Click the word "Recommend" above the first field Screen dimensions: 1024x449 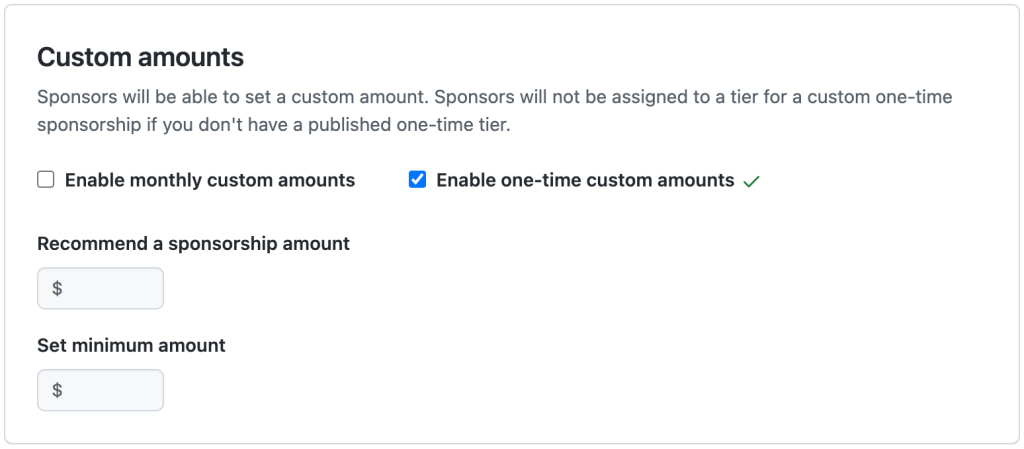[x=84, y=243]
